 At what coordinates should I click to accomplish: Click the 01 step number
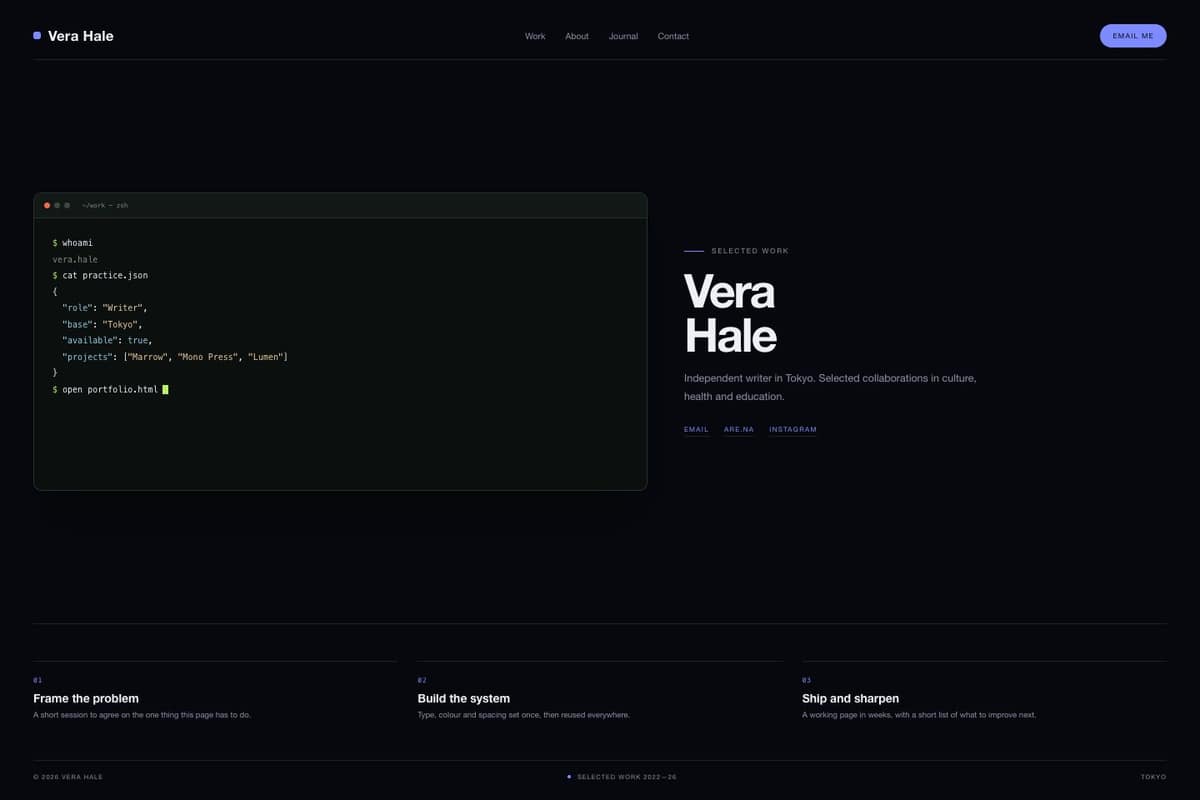click(x=37, y=680)
